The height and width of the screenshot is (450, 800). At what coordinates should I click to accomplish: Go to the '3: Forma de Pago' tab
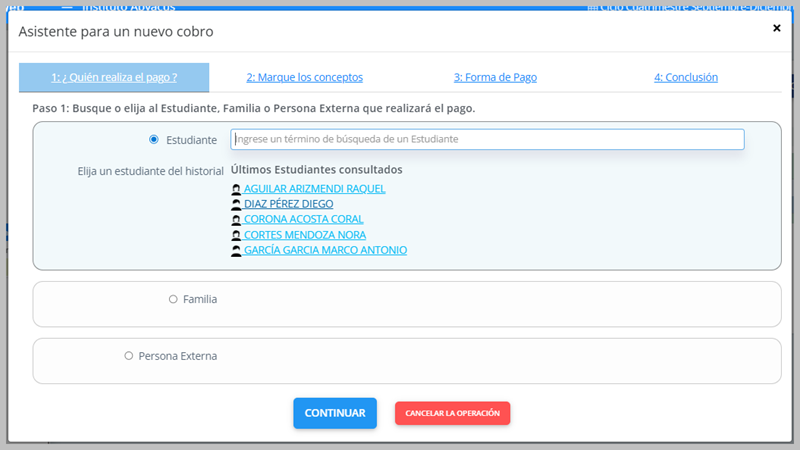point(495,77)
